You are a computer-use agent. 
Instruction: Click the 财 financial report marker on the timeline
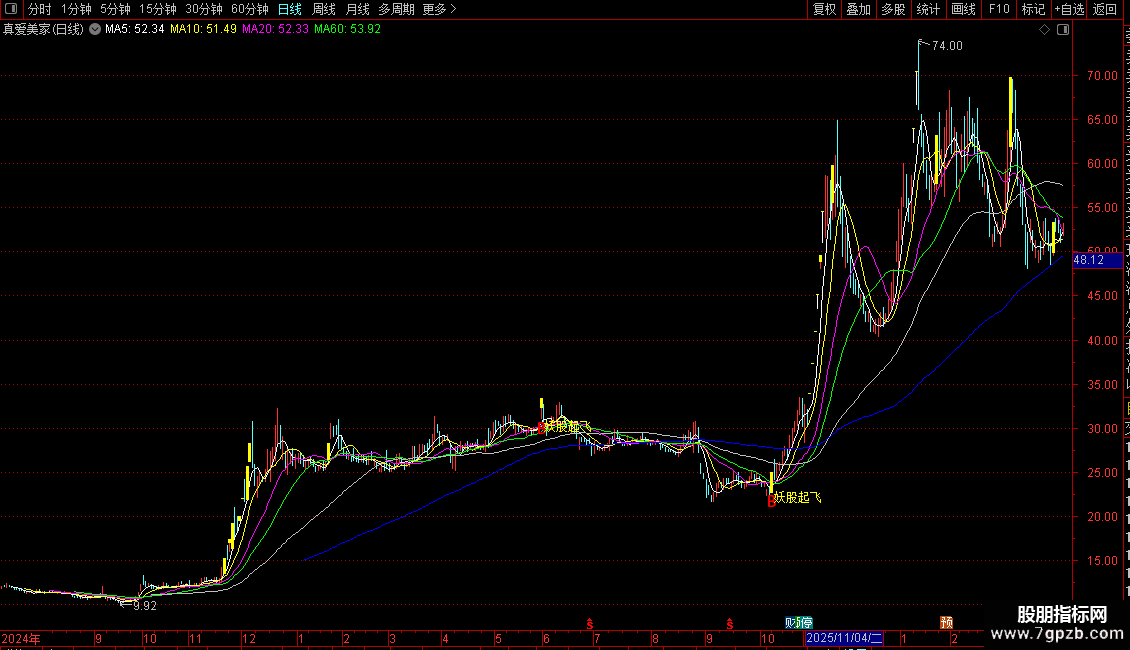pyautogui.click(x=790, y=623)
